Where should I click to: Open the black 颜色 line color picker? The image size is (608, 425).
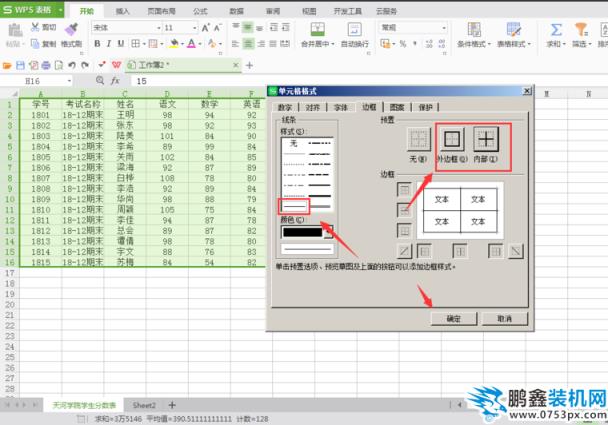pos(307,232)
